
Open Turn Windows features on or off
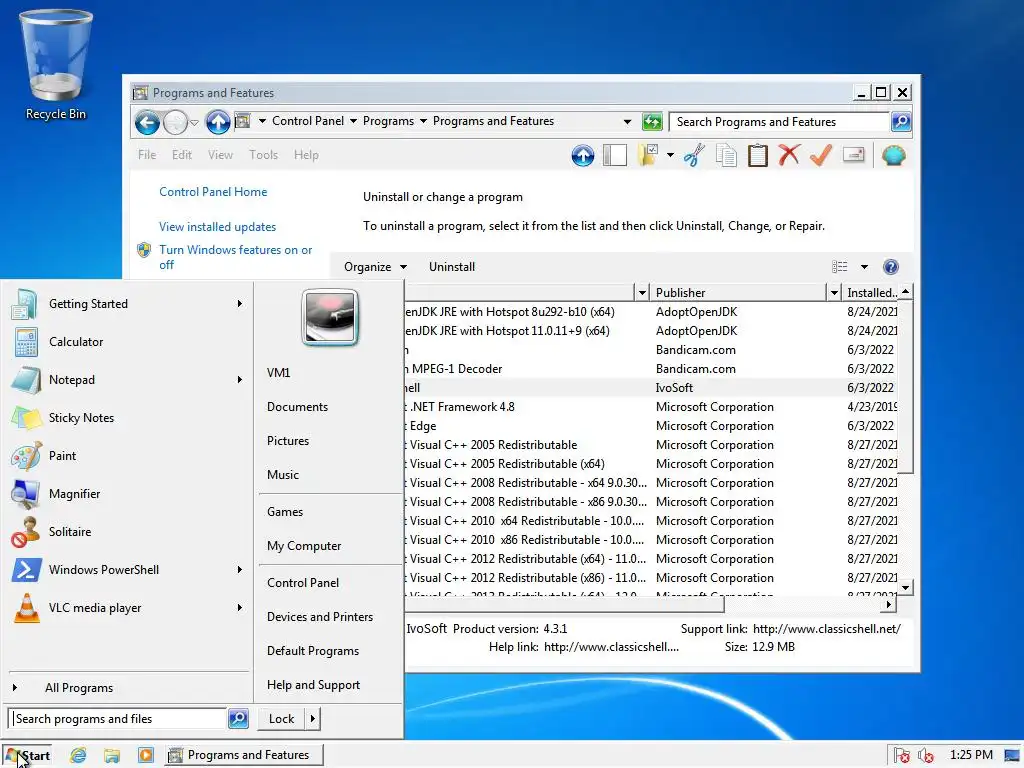(x=235, y=257)
